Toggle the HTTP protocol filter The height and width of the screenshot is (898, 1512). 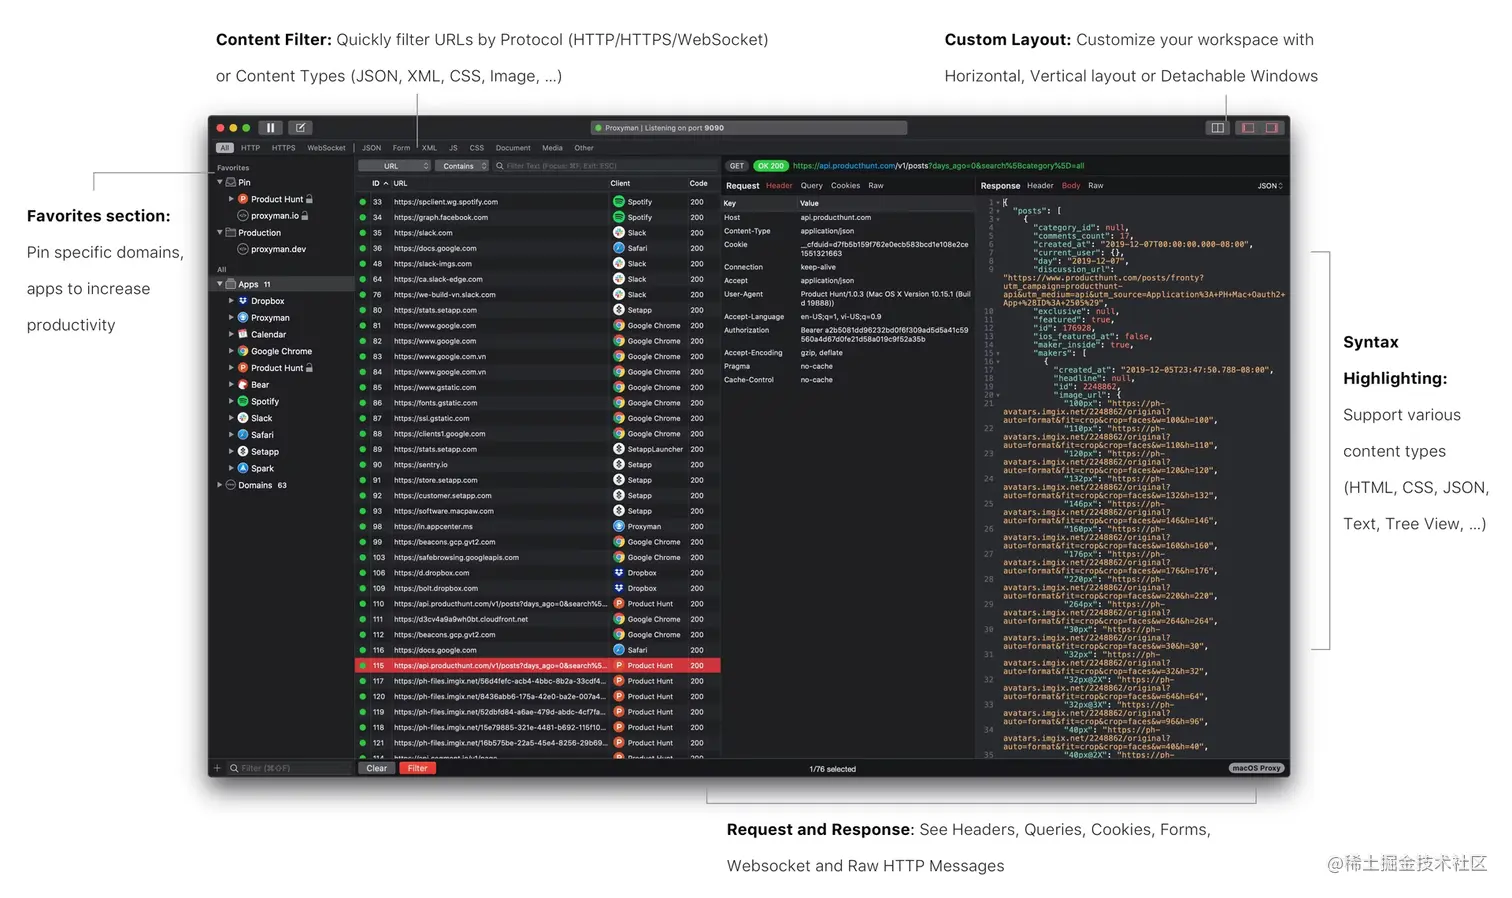point(250,148)
